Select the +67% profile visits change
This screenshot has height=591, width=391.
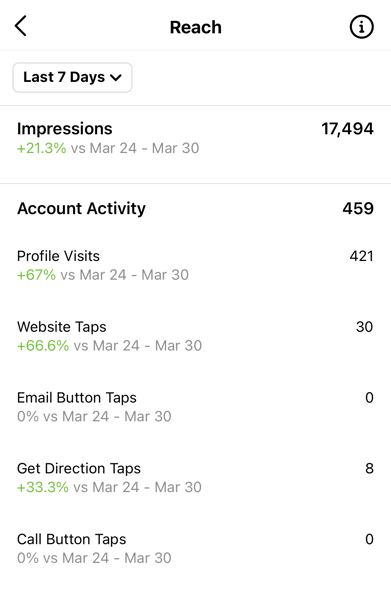pos(37,275)
